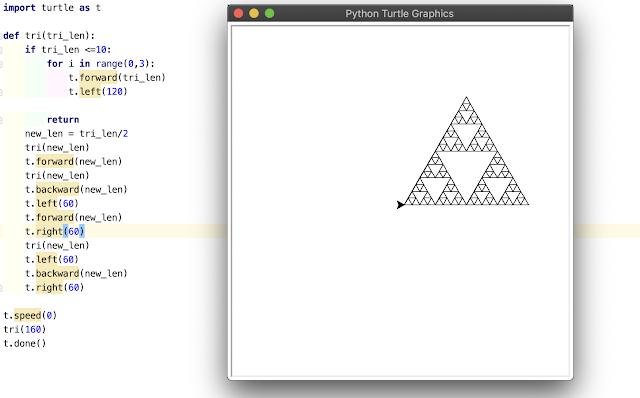This screenshot has height=398, width=640.
Task: Minimize the Python Turtle Graphics window
Action: [254, 13]
